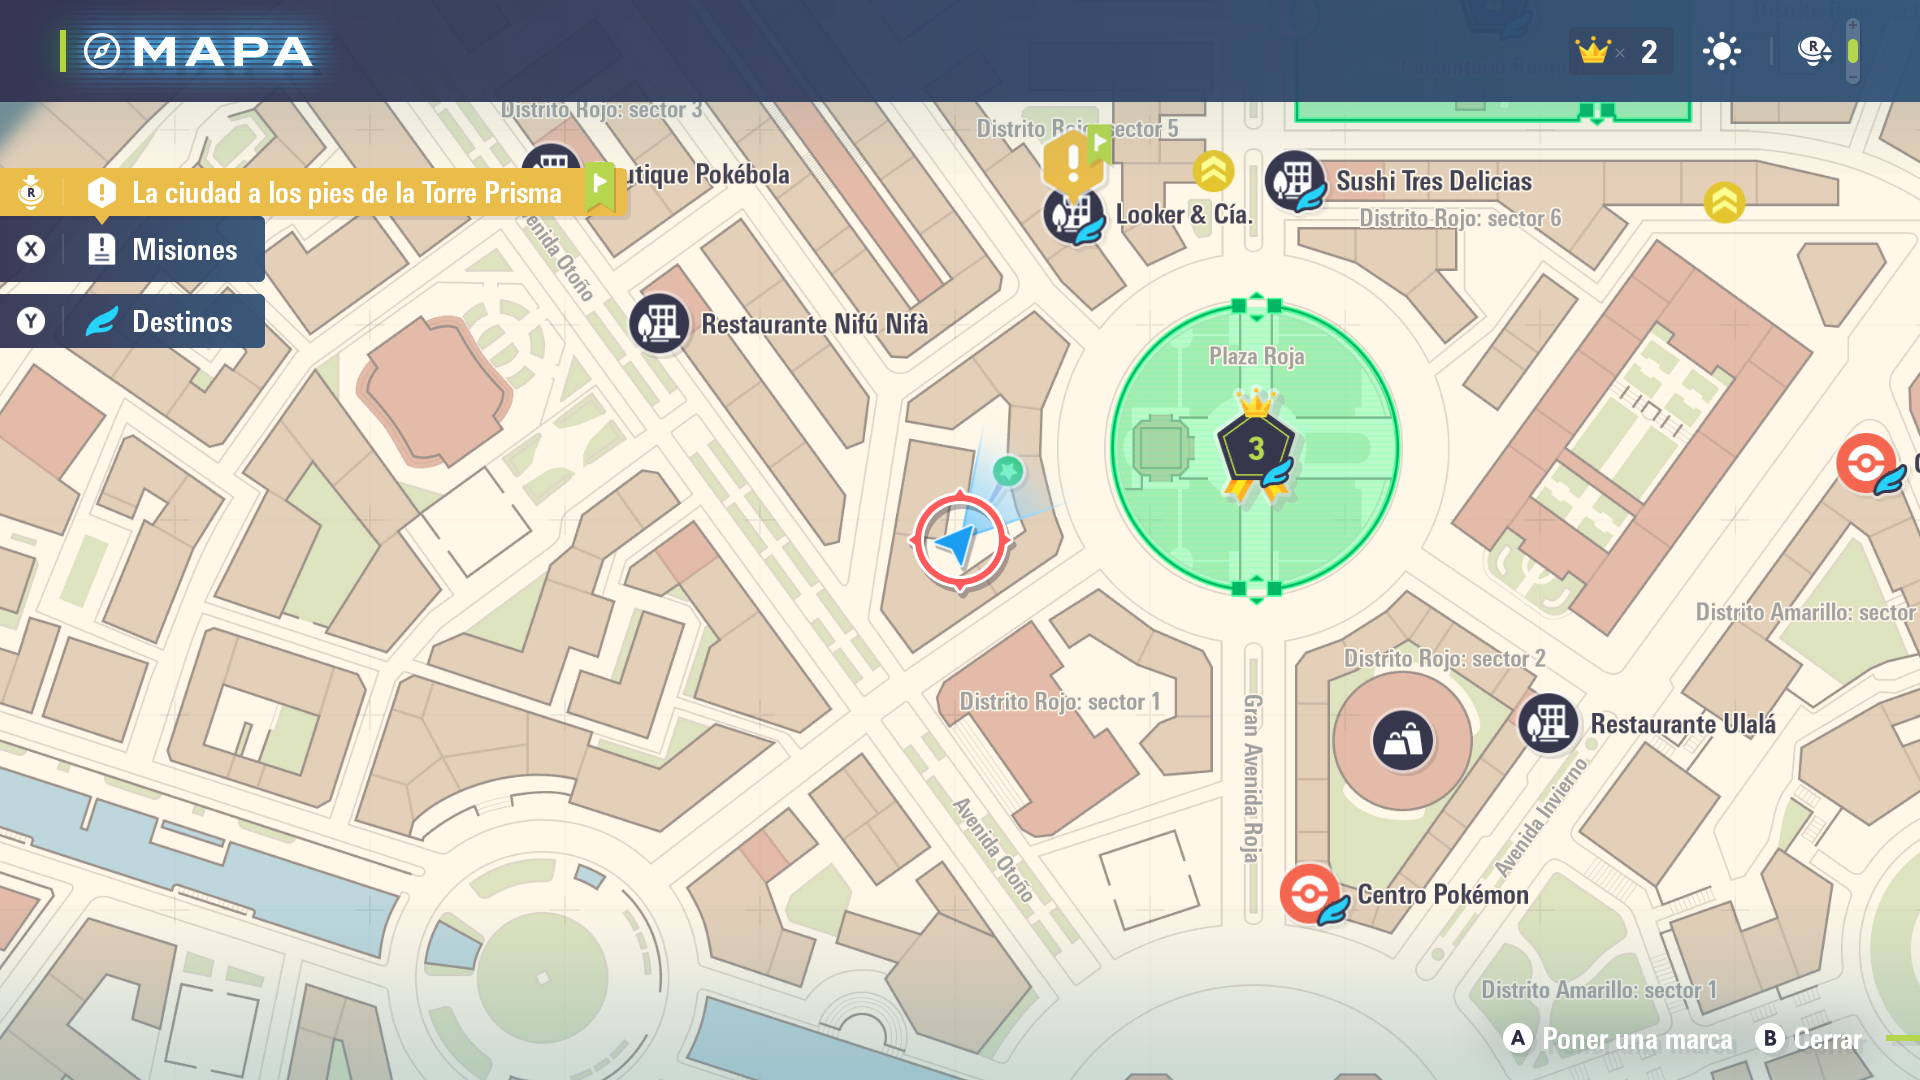
Task: Click the green star waypoint marker
Action: coord(1008,470)
